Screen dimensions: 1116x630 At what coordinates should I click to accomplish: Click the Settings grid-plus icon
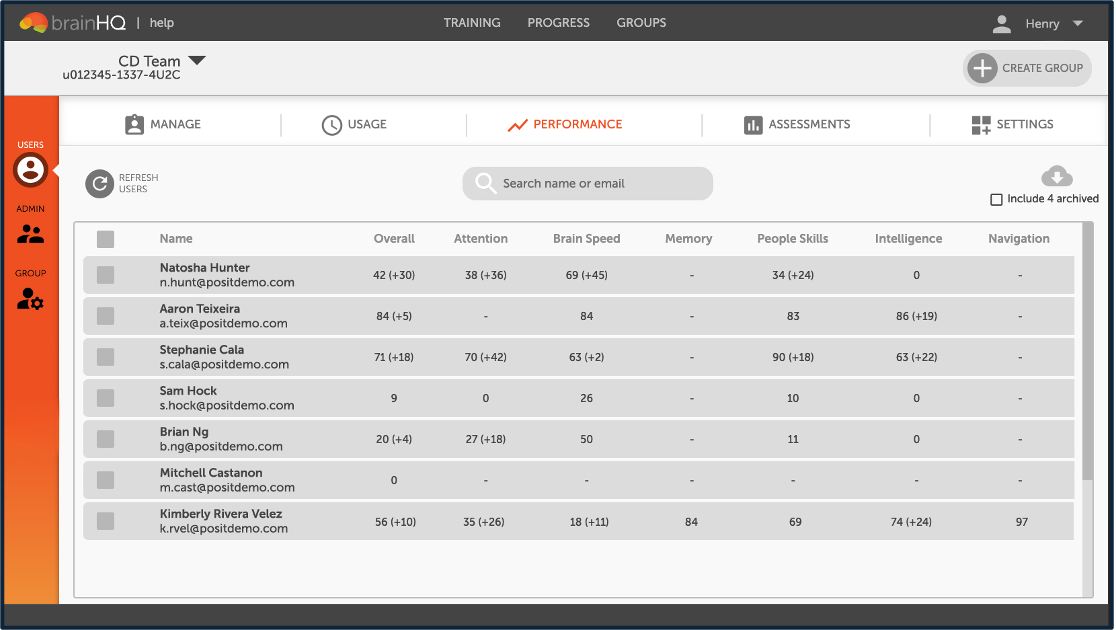(x=981, y=125)
